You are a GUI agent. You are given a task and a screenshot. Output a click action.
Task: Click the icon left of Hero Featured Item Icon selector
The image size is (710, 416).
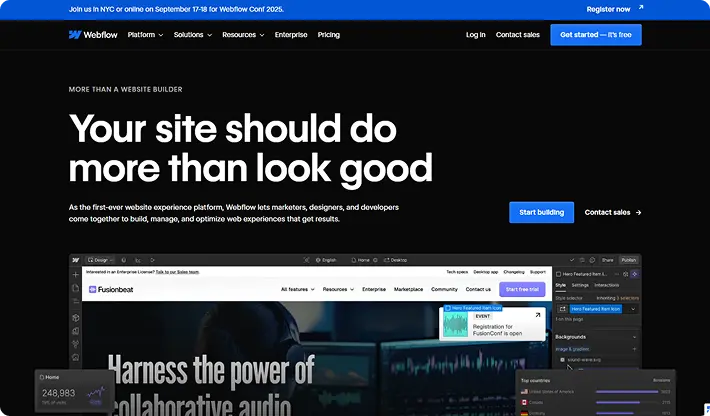562,309
